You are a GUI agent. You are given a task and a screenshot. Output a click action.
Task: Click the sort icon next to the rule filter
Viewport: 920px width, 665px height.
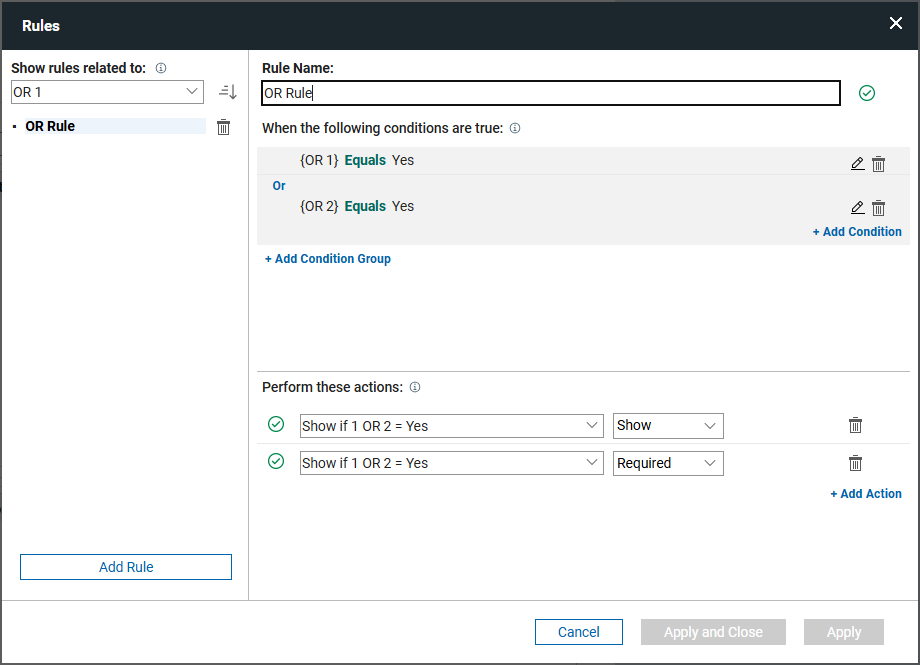[x=227, y=91]
